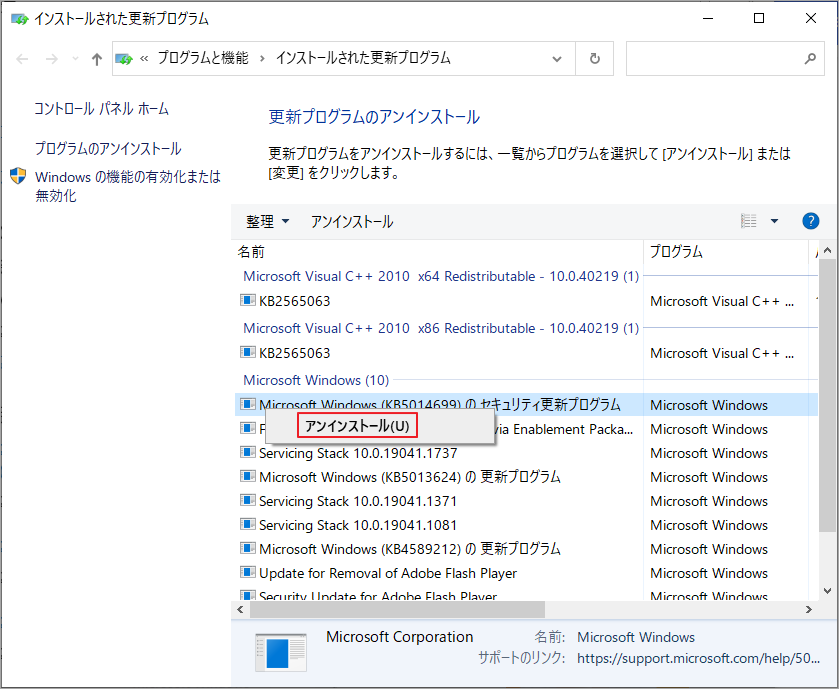The height and width of the screenshot is (689, 839).
Task: Click the インストールされた更新プログラム breadcrumb
Action: 363,58
